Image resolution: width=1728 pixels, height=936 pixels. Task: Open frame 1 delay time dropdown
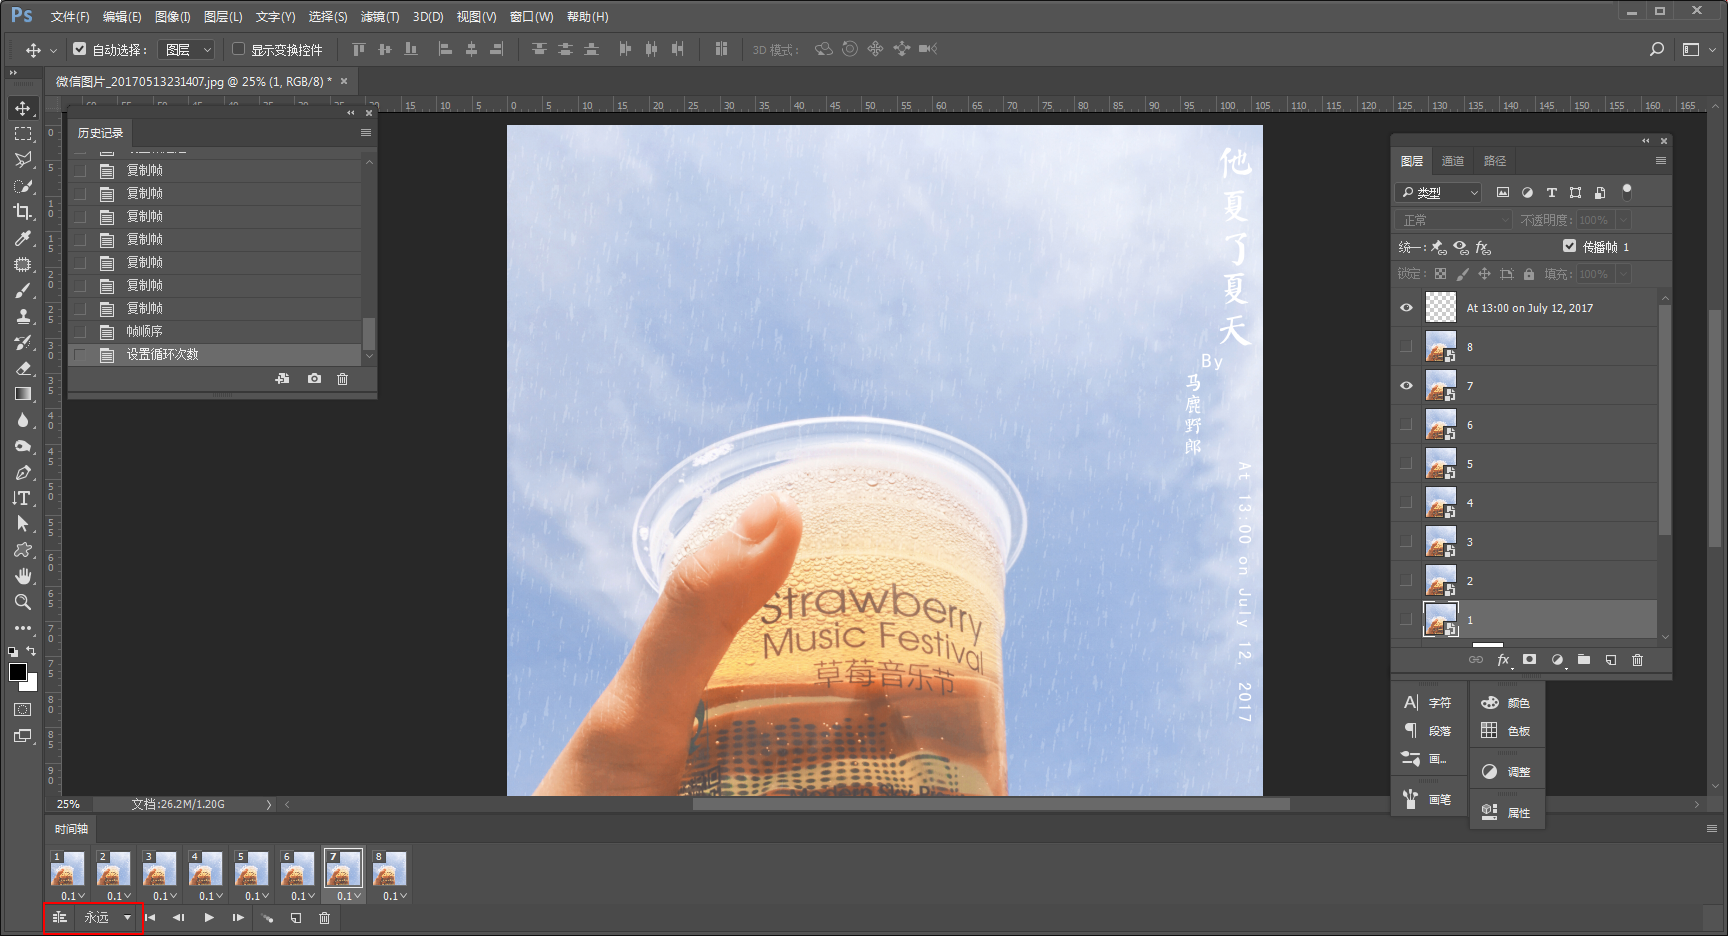72,896
